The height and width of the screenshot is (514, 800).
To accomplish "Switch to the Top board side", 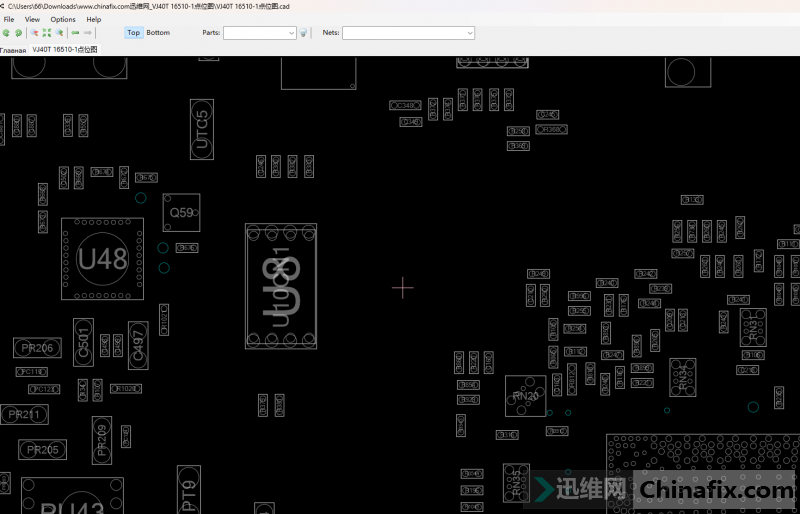I will coord(134,33).
